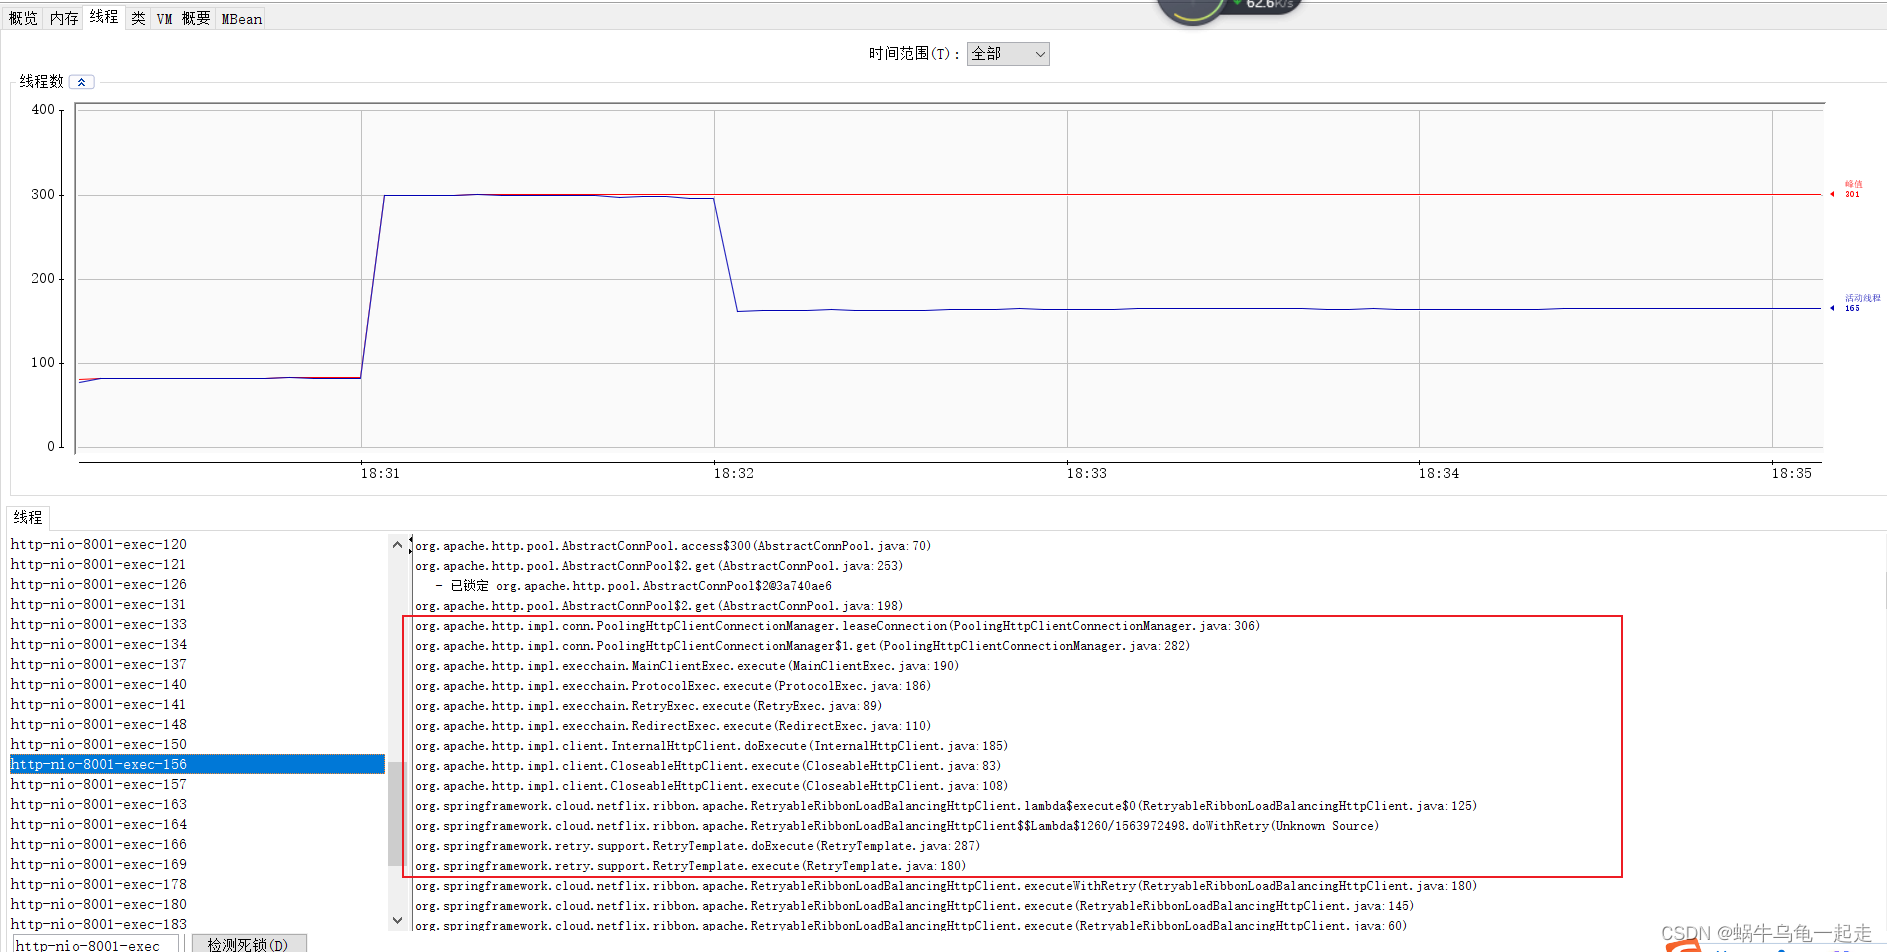1887x952 pixels.
Task: Select thread http-nio-8001-exec-169
Action: (197, 864)
